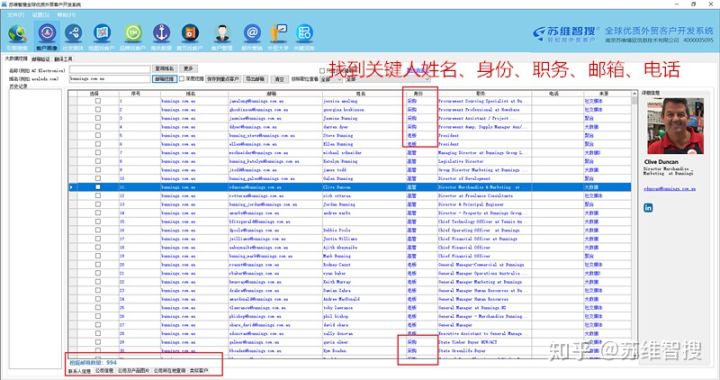Viewport: 720px width, 380px height.
Task: Tick the checkbox for michael schneider row
Action: 98,152
